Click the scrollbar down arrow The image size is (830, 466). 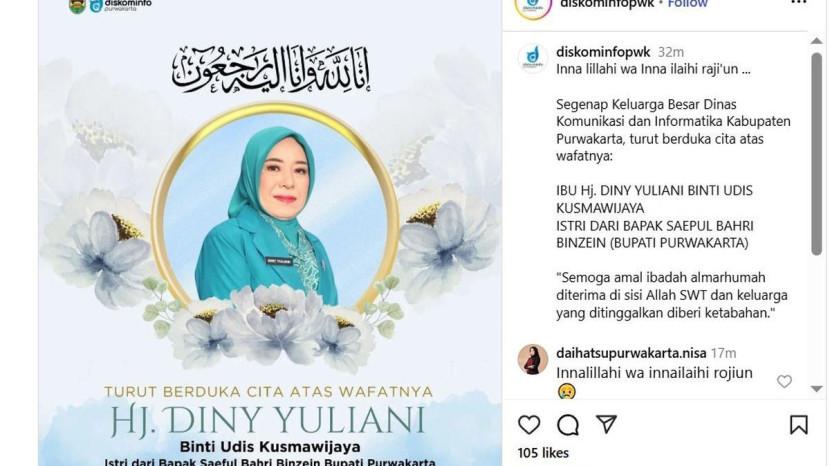tap(816, 389)
